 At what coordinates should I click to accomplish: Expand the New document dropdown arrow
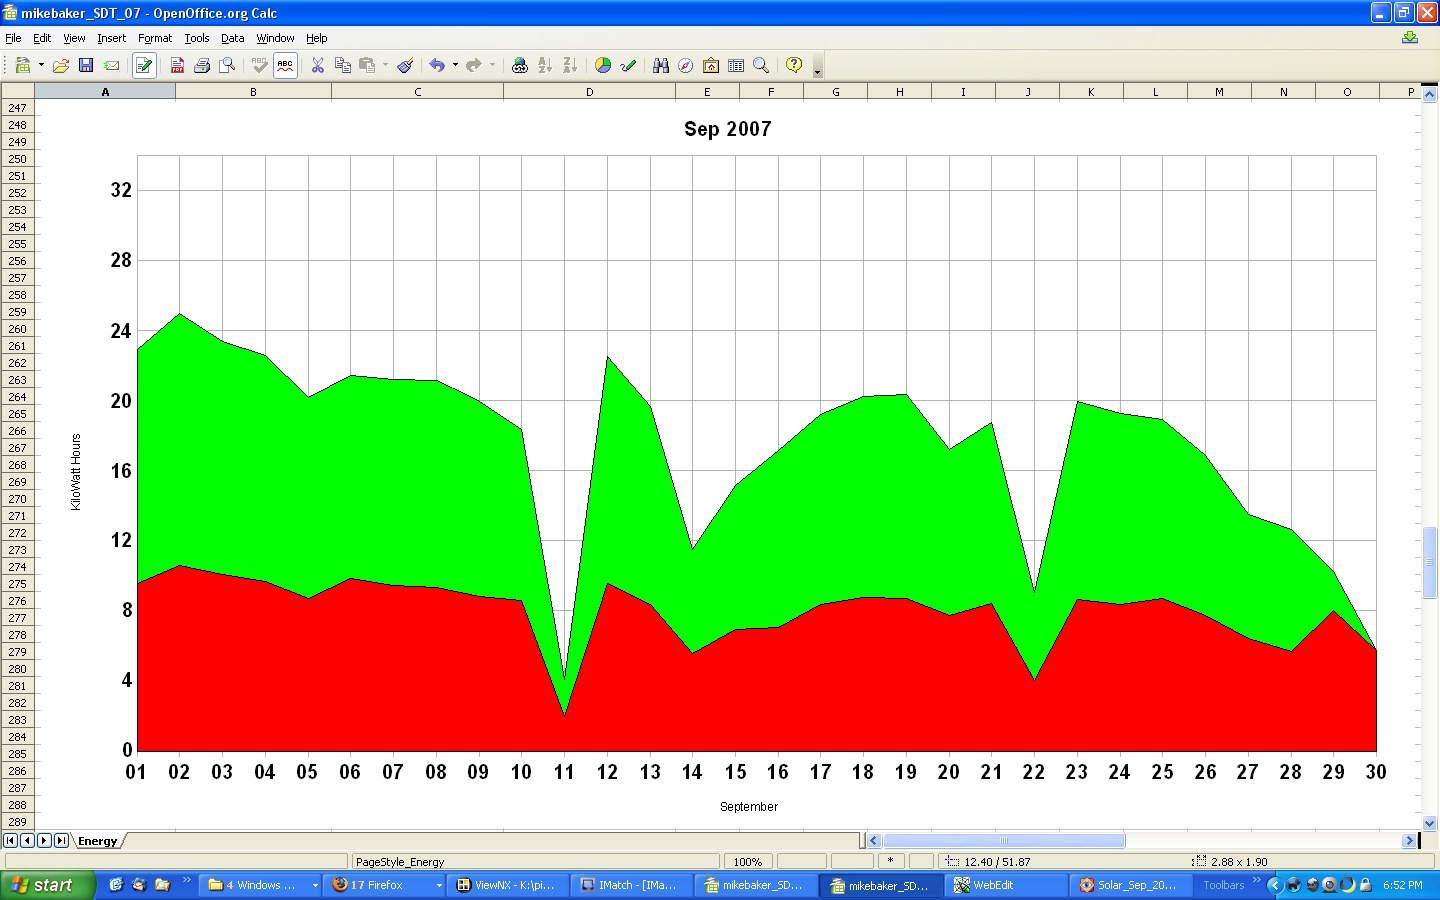tap(41, 65)
